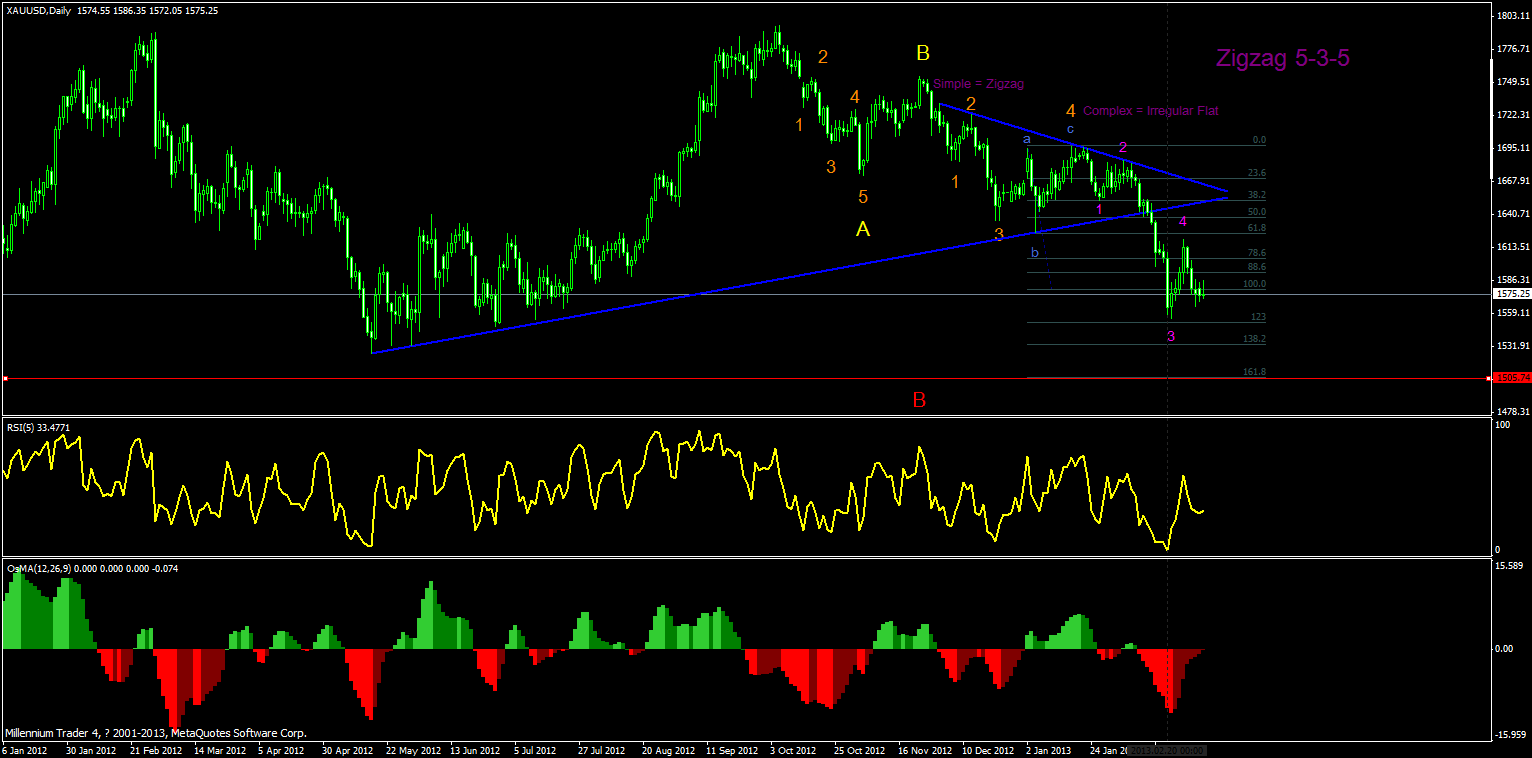Click the blue lowercase "c" wave label
This screenshot has width=1532, height=758.
tap(1070, 129)
